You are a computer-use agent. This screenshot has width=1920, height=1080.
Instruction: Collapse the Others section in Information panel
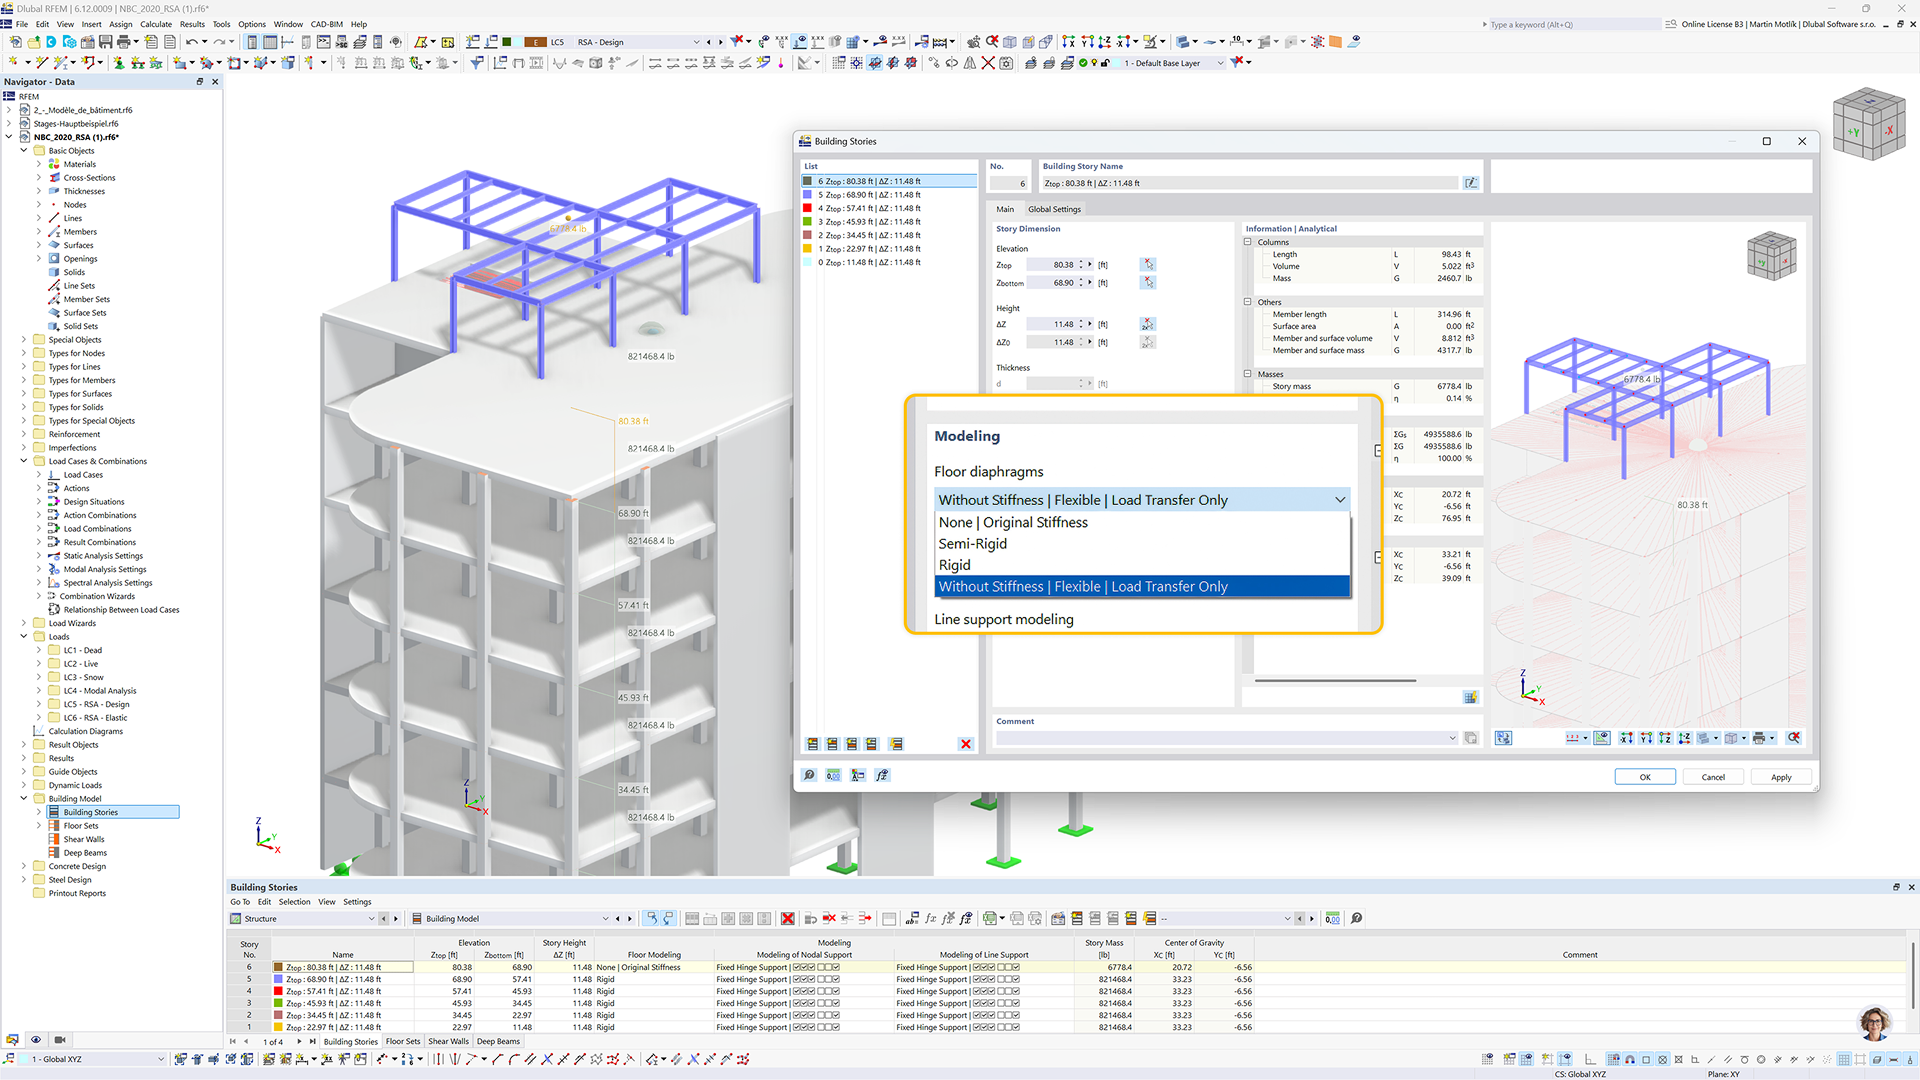(x=1248, y=302)
